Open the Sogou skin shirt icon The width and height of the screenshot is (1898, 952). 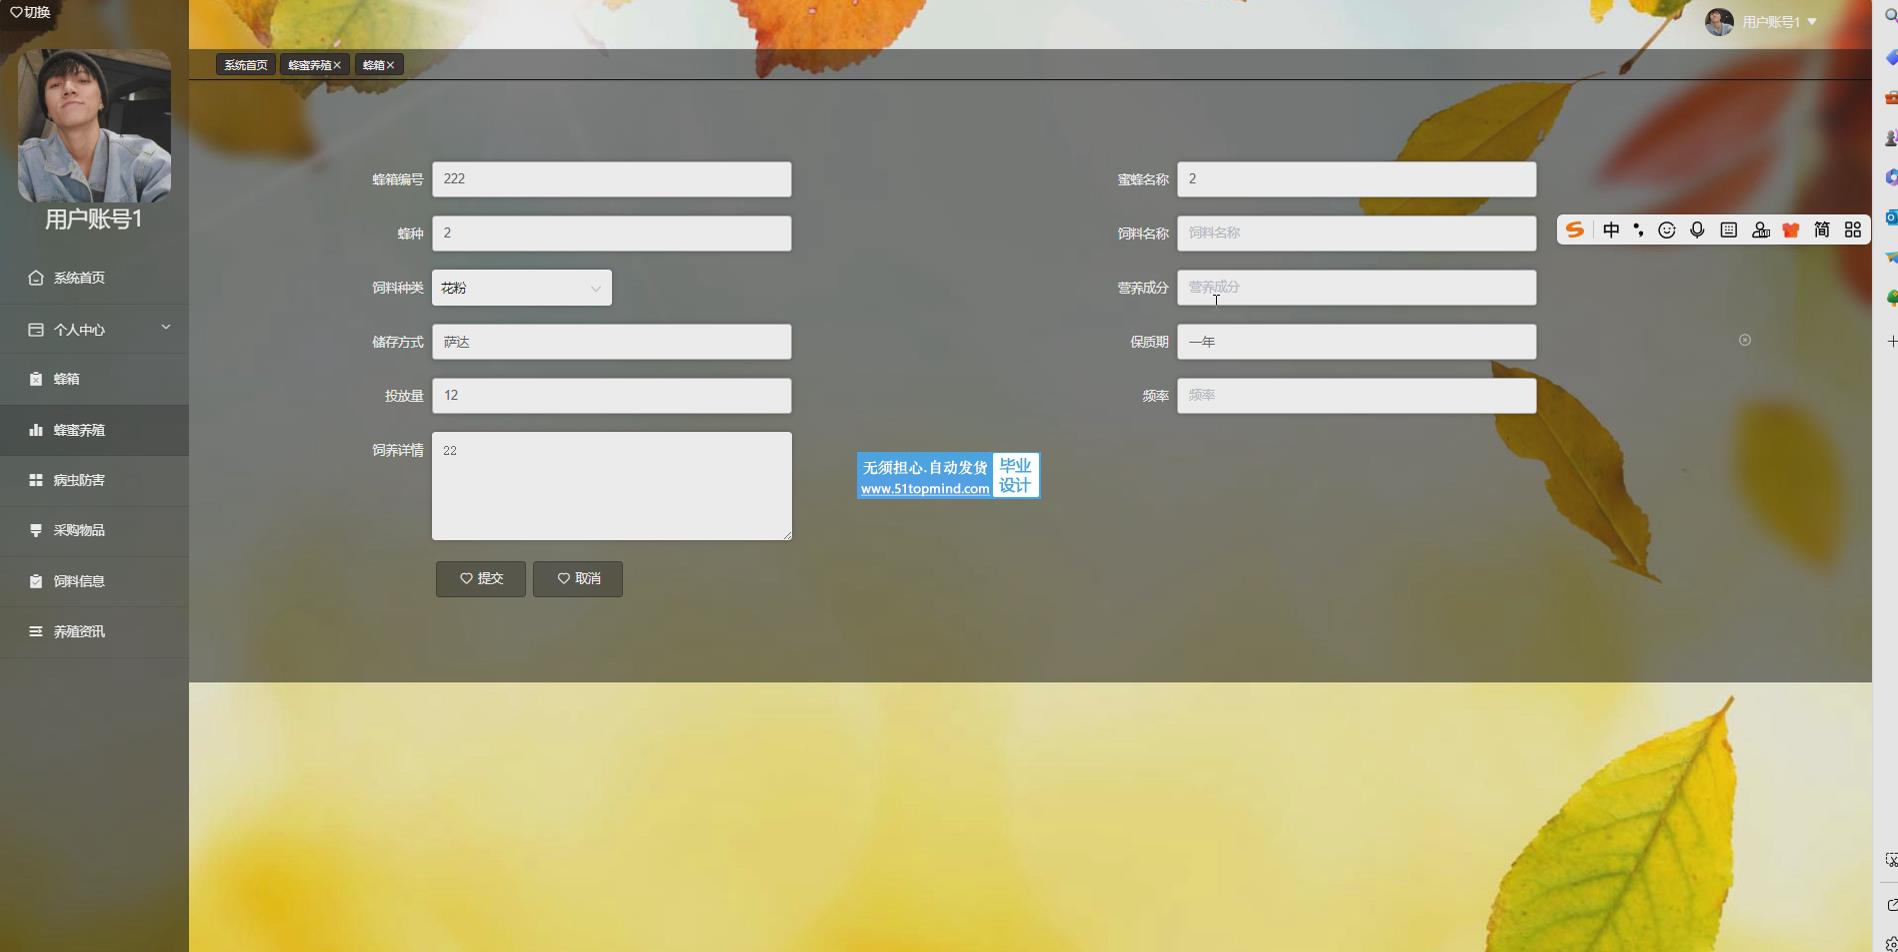pyautogui.click(x=1791, y=230)
